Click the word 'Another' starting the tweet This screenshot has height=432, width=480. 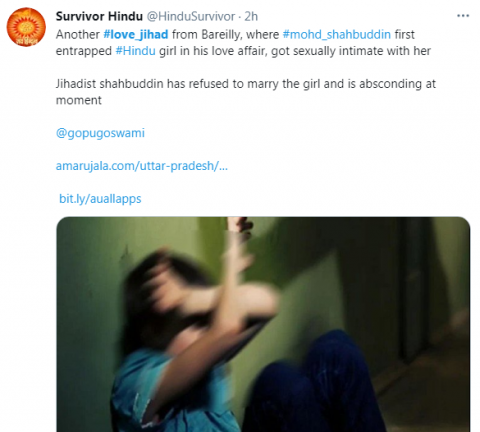[x=78, y=35]
